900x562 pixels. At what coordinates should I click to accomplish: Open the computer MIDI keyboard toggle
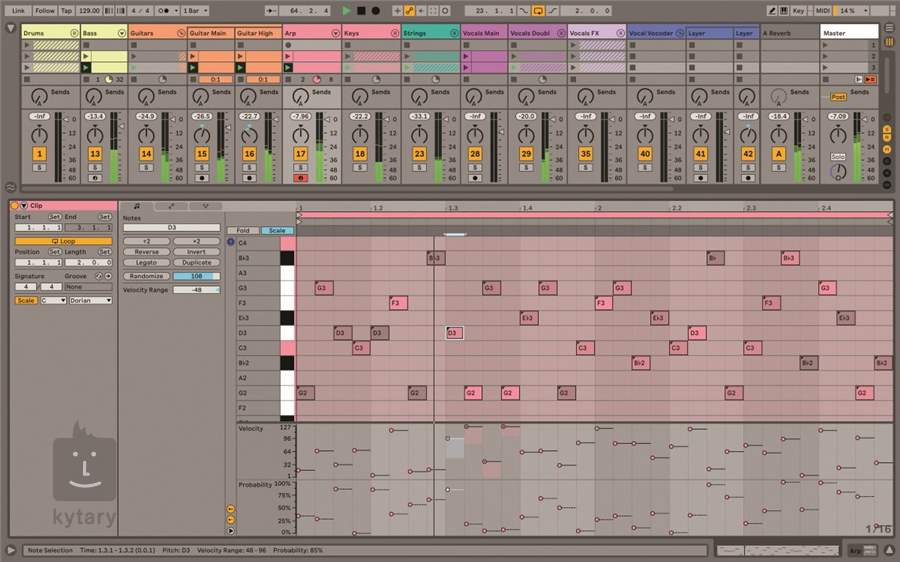pyautogui.click(x=783, y=10)
